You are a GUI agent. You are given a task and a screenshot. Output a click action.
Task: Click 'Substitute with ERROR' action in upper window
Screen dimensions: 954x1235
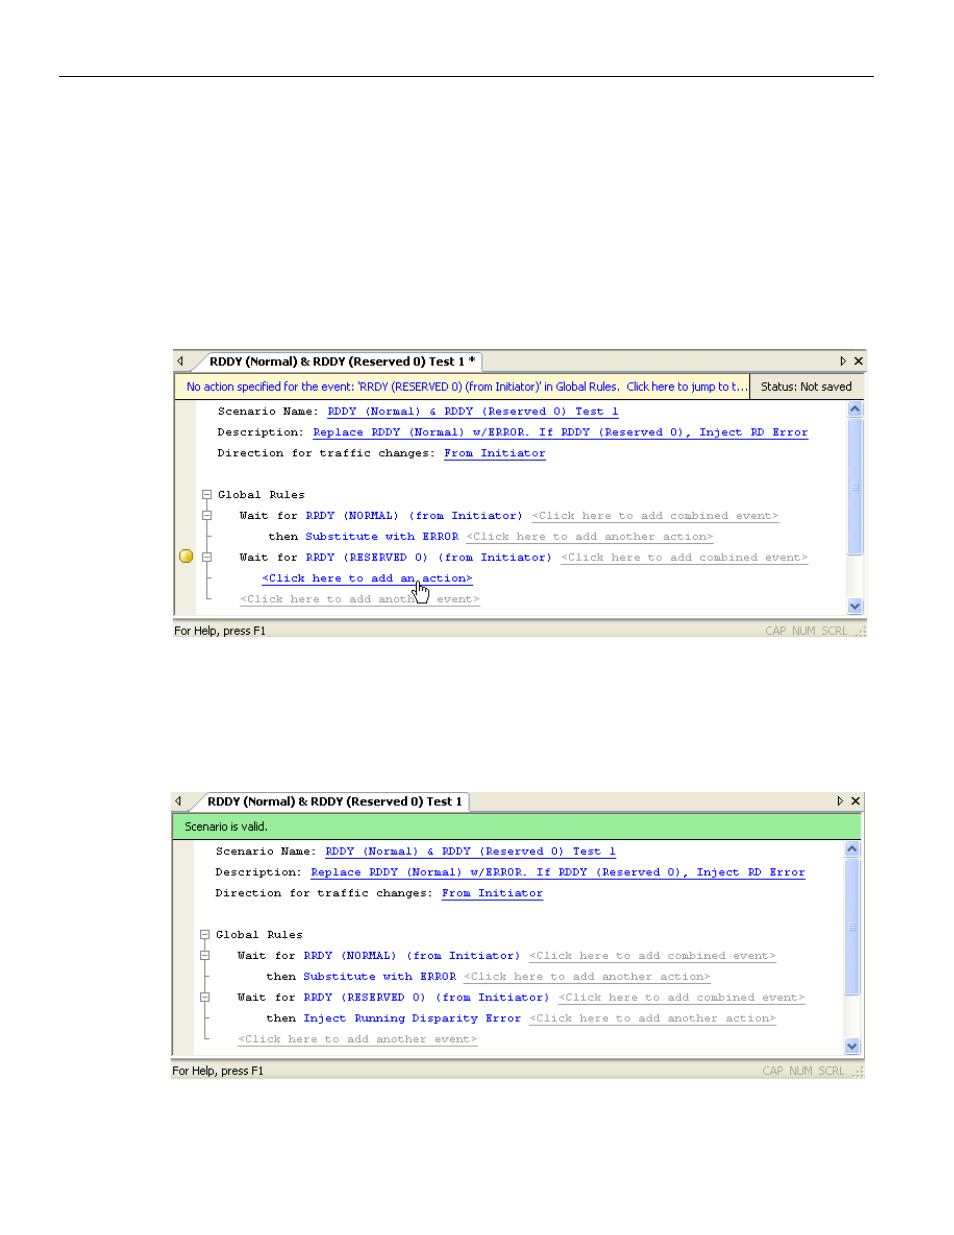point(382,536)
